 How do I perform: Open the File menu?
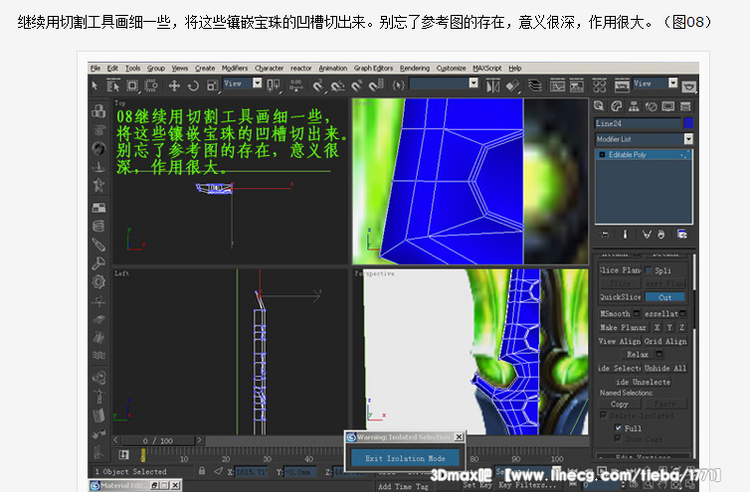[x=95, y=68]
